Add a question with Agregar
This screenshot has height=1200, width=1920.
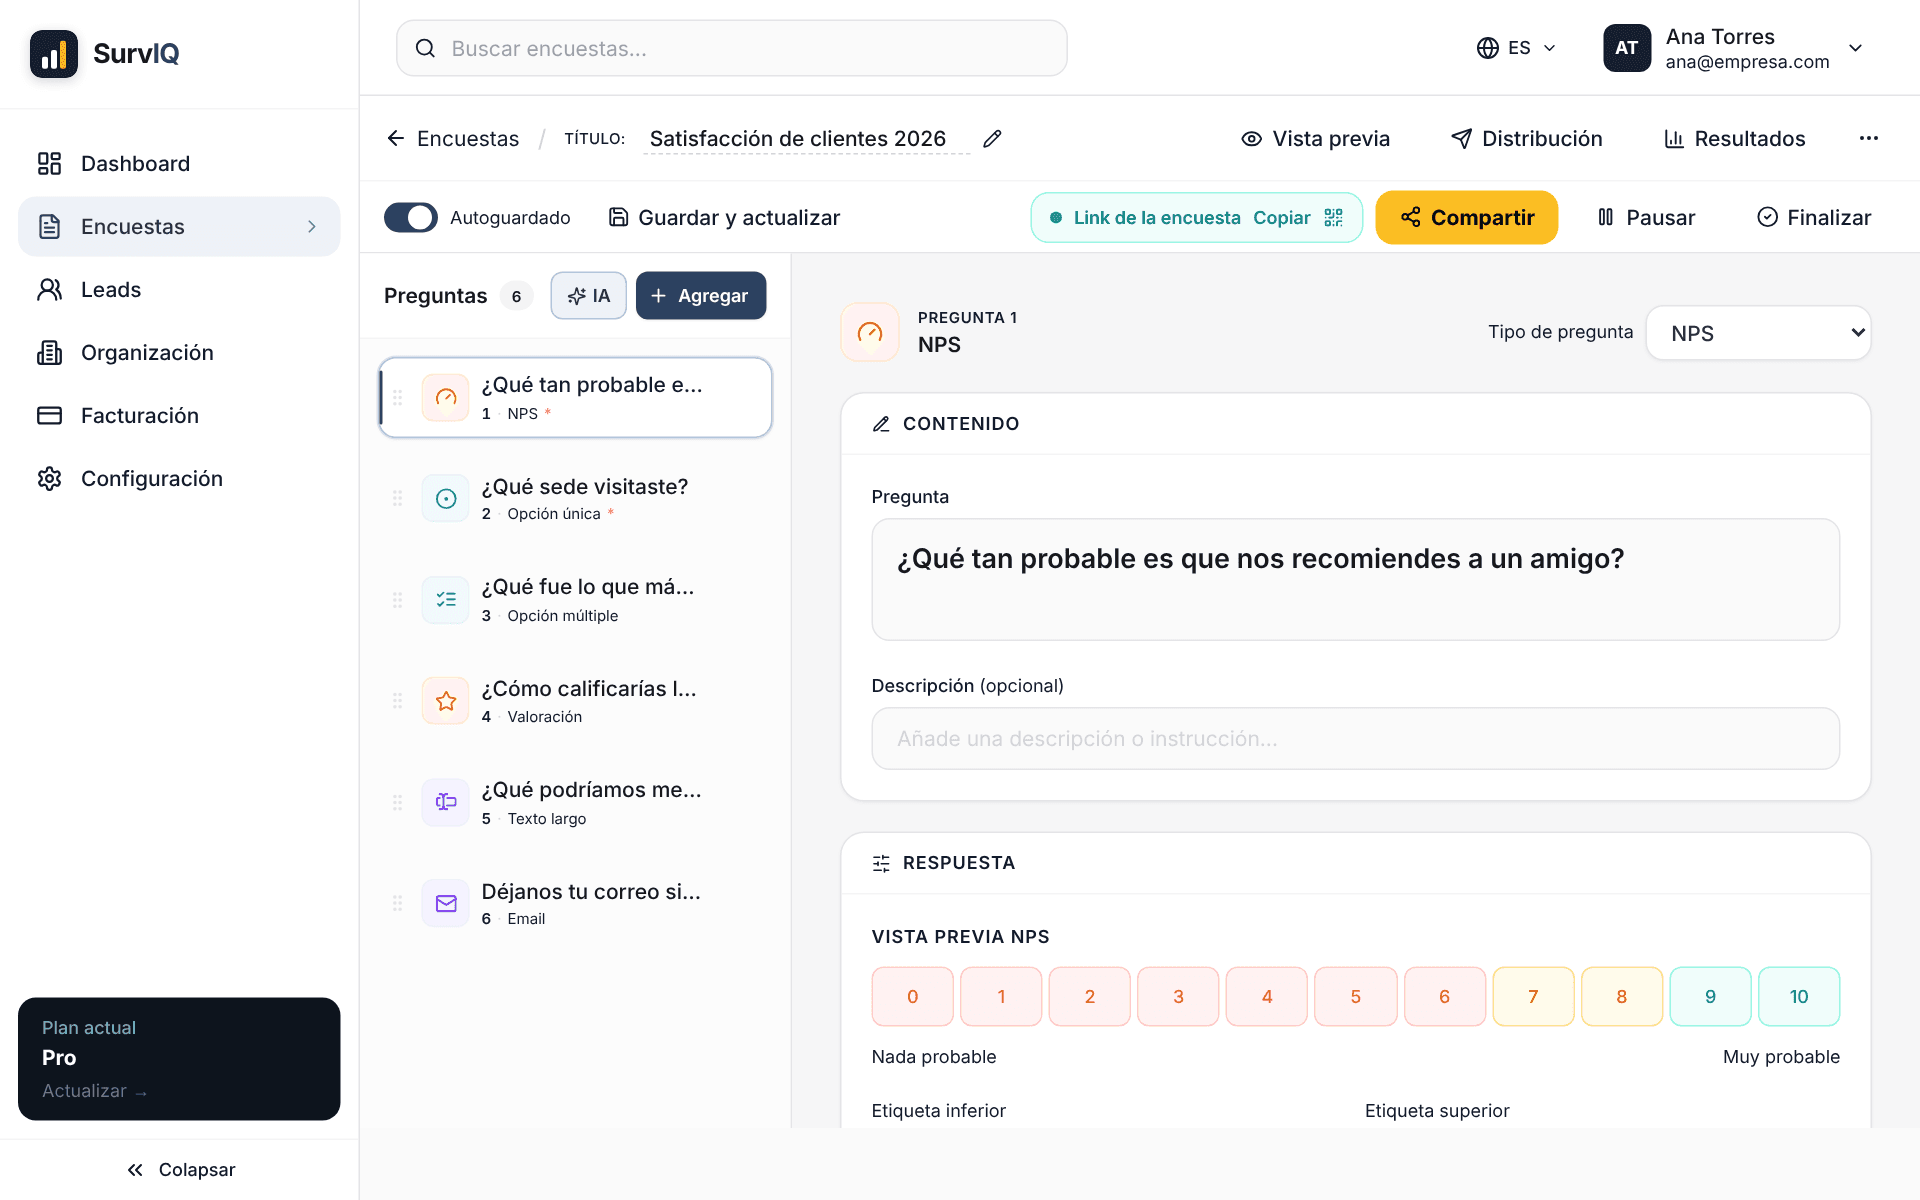(701, 296)
